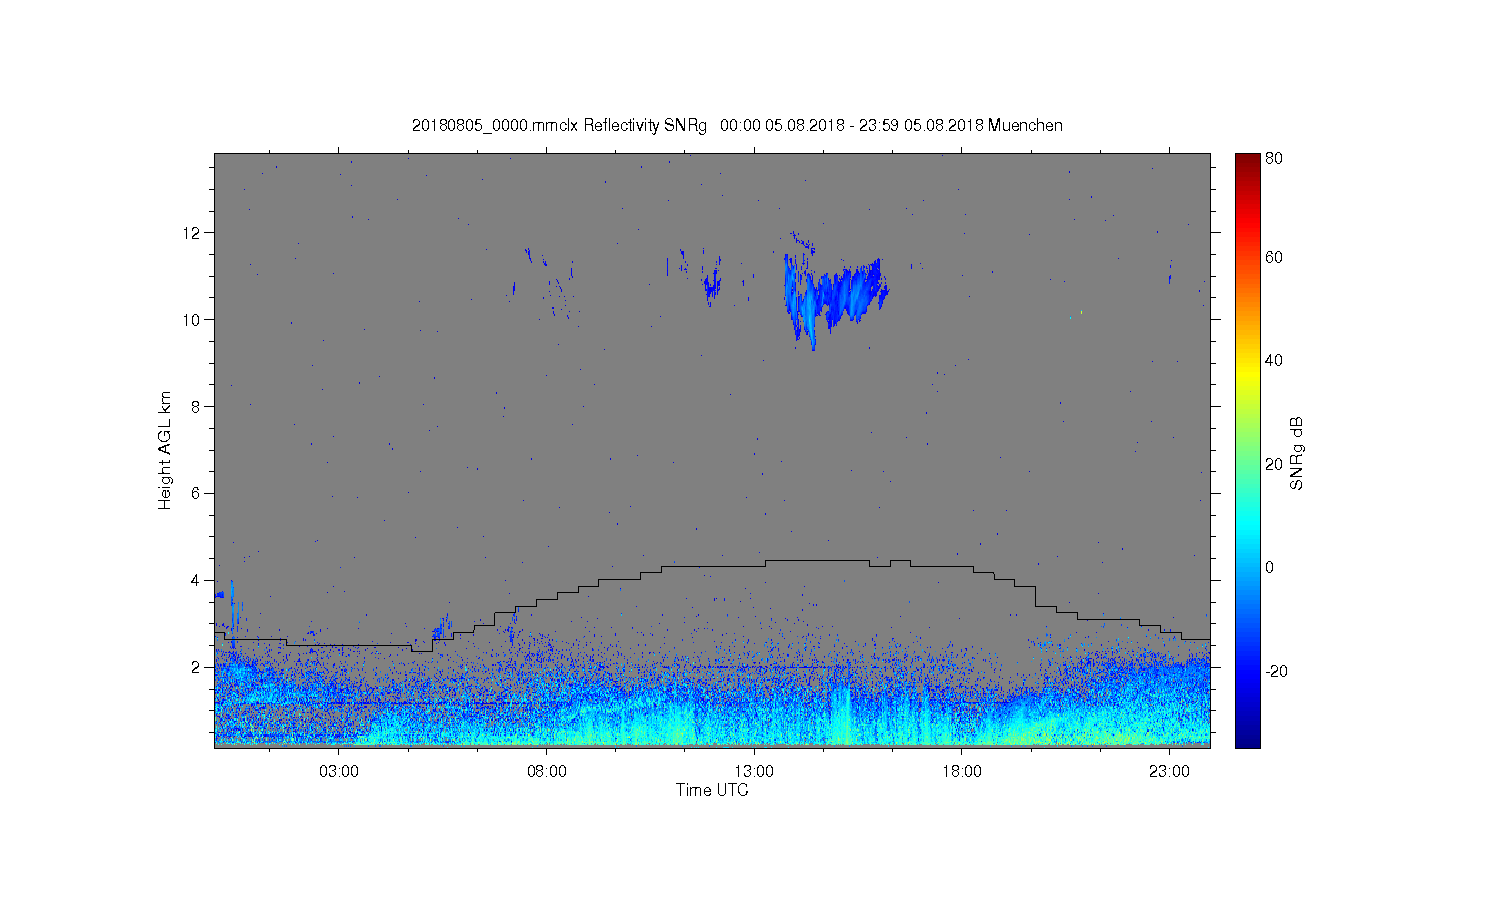This screenshot has height=900, width=1500.
Task: Click the dark blue bottom of the colorbar
Action: 1247,738
